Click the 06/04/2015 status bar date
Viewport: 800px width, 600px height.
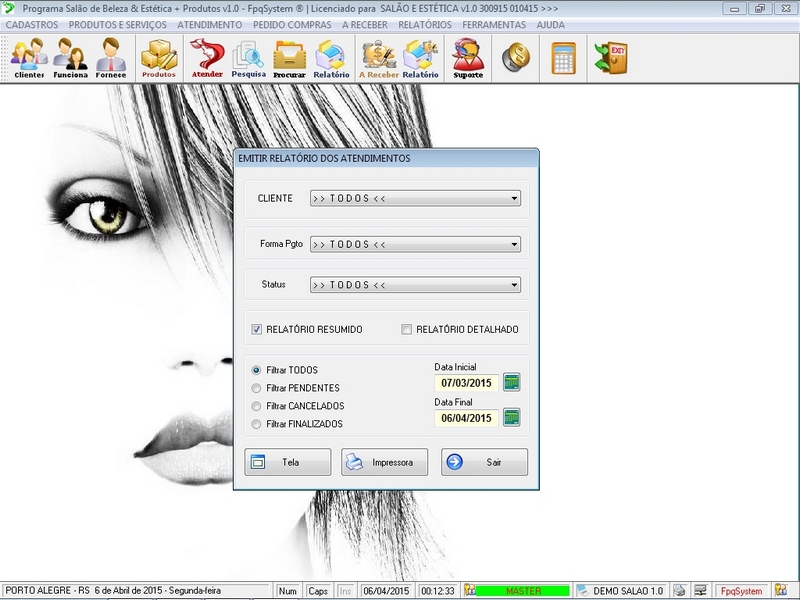click(x=386, y=591)
